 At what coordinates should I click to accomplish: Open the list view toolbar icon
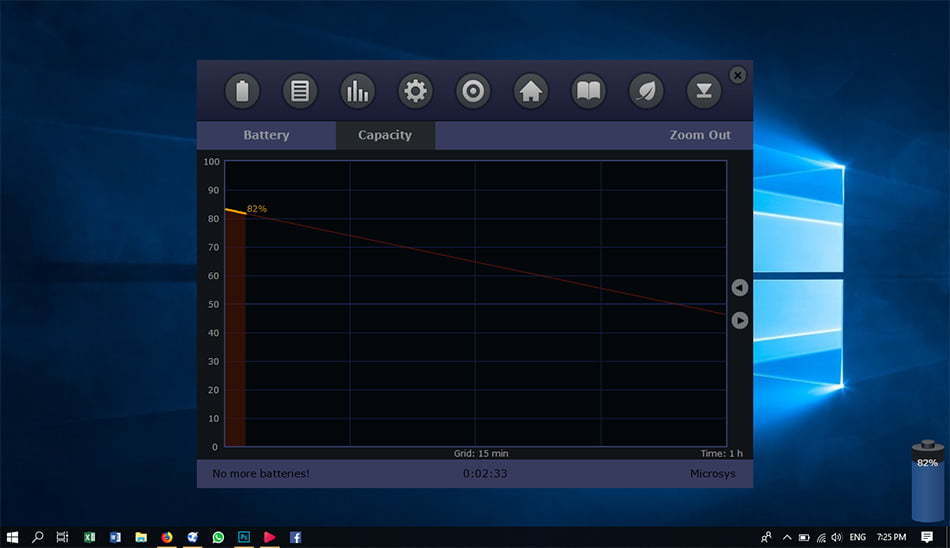point(300,92)
